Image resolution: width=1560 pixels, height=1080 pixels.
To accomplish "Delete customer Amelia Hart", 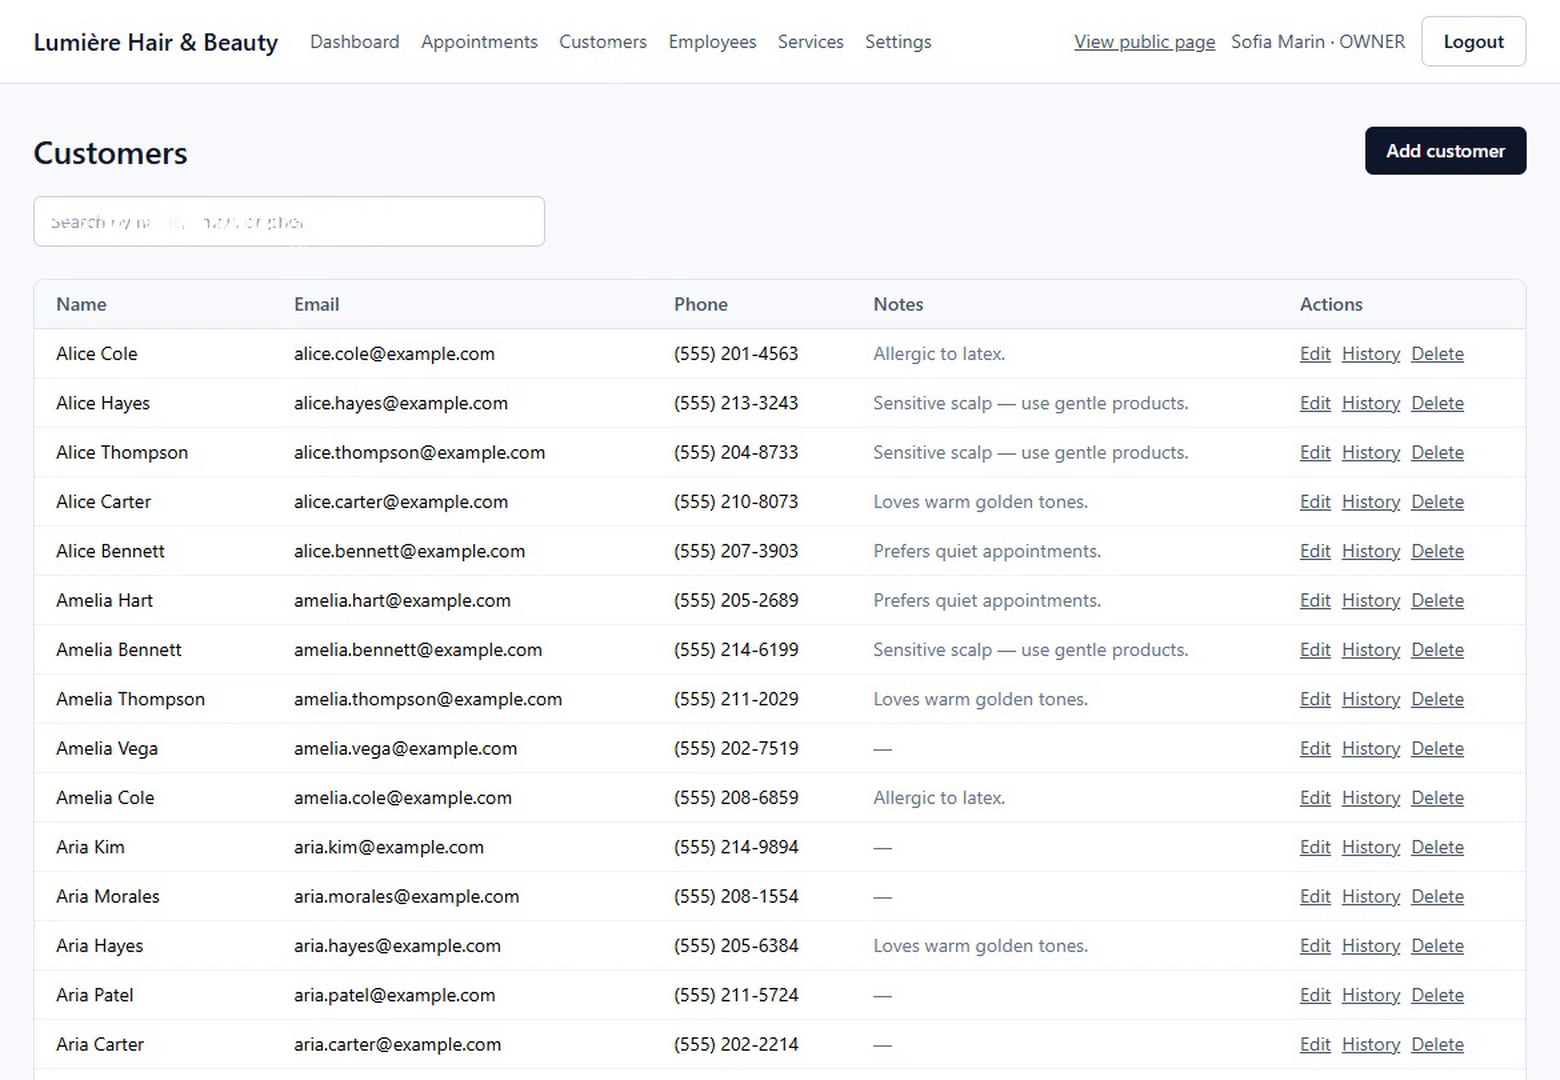I will (1437, 600).
